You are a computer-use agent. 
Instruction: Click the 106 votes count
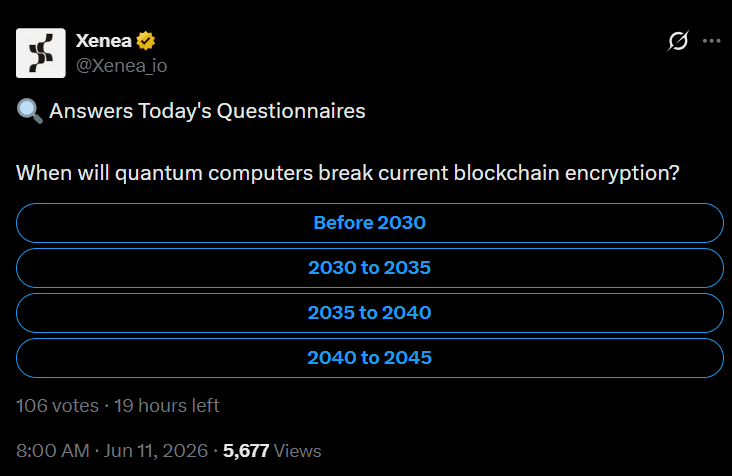click(57, 406)
